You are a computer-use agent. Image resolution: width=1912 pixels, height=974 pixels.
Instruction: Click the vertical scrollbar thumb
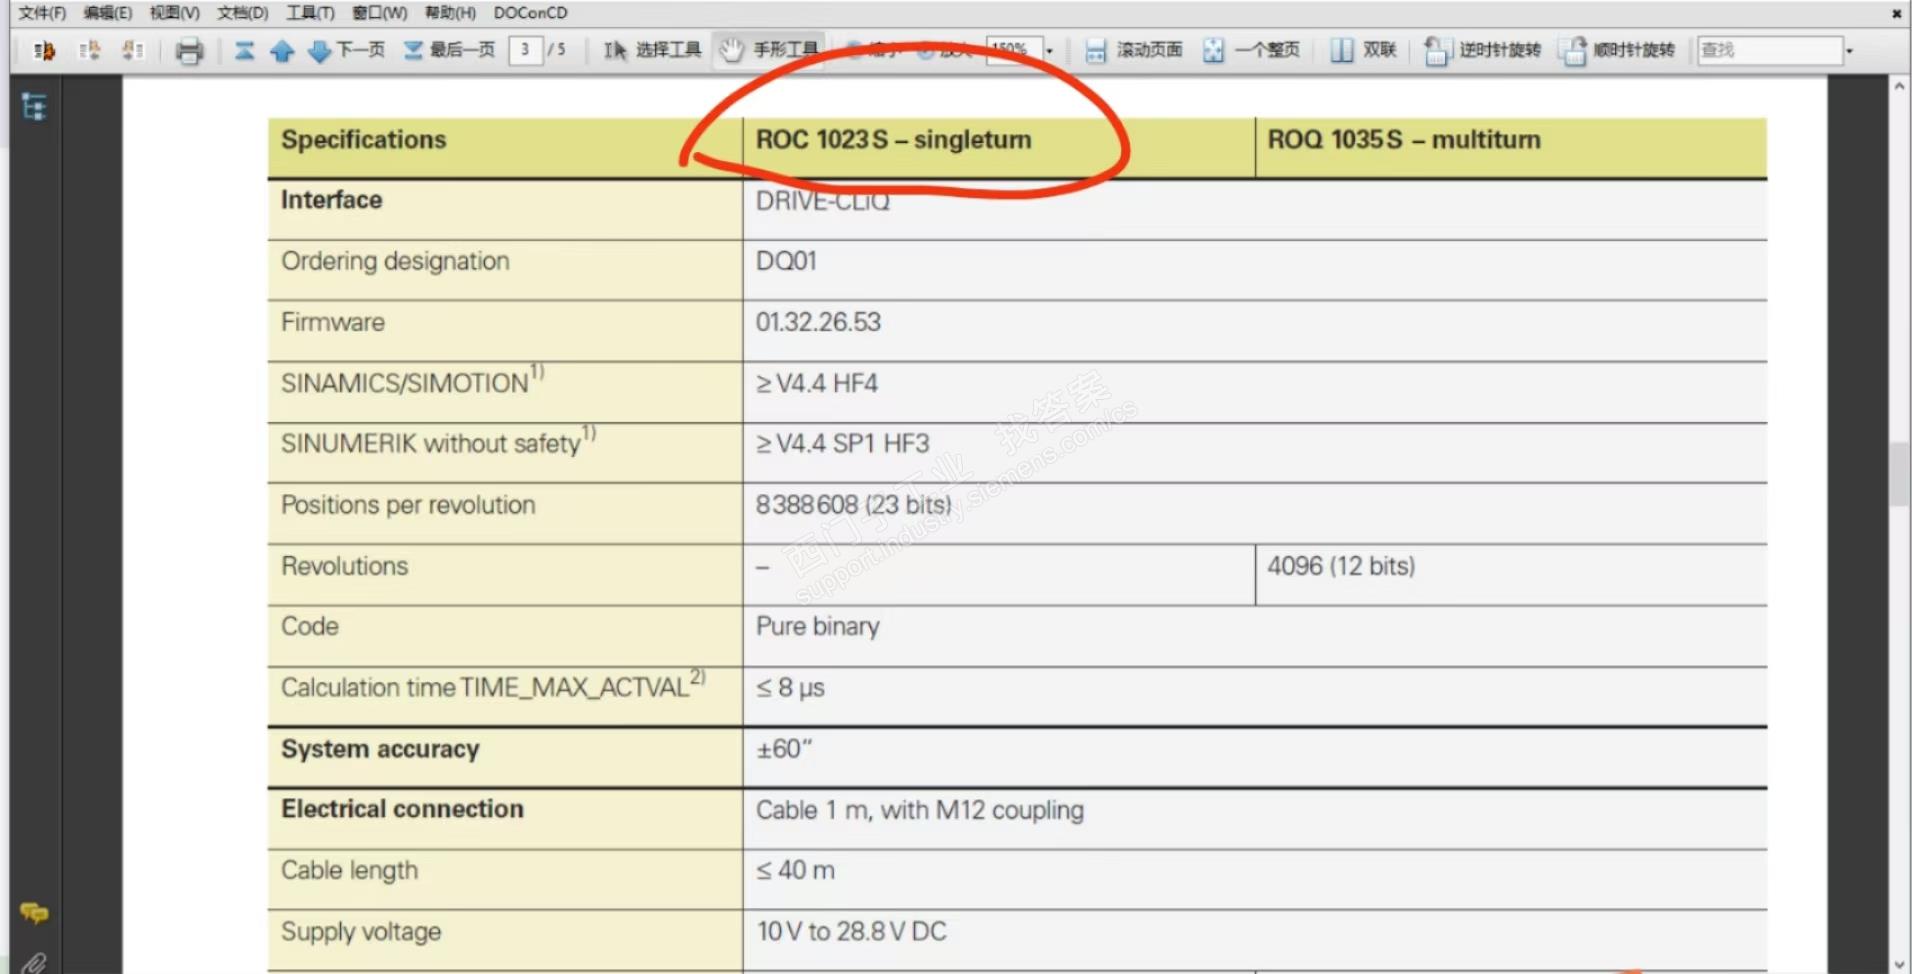(x=1899, y=475)
